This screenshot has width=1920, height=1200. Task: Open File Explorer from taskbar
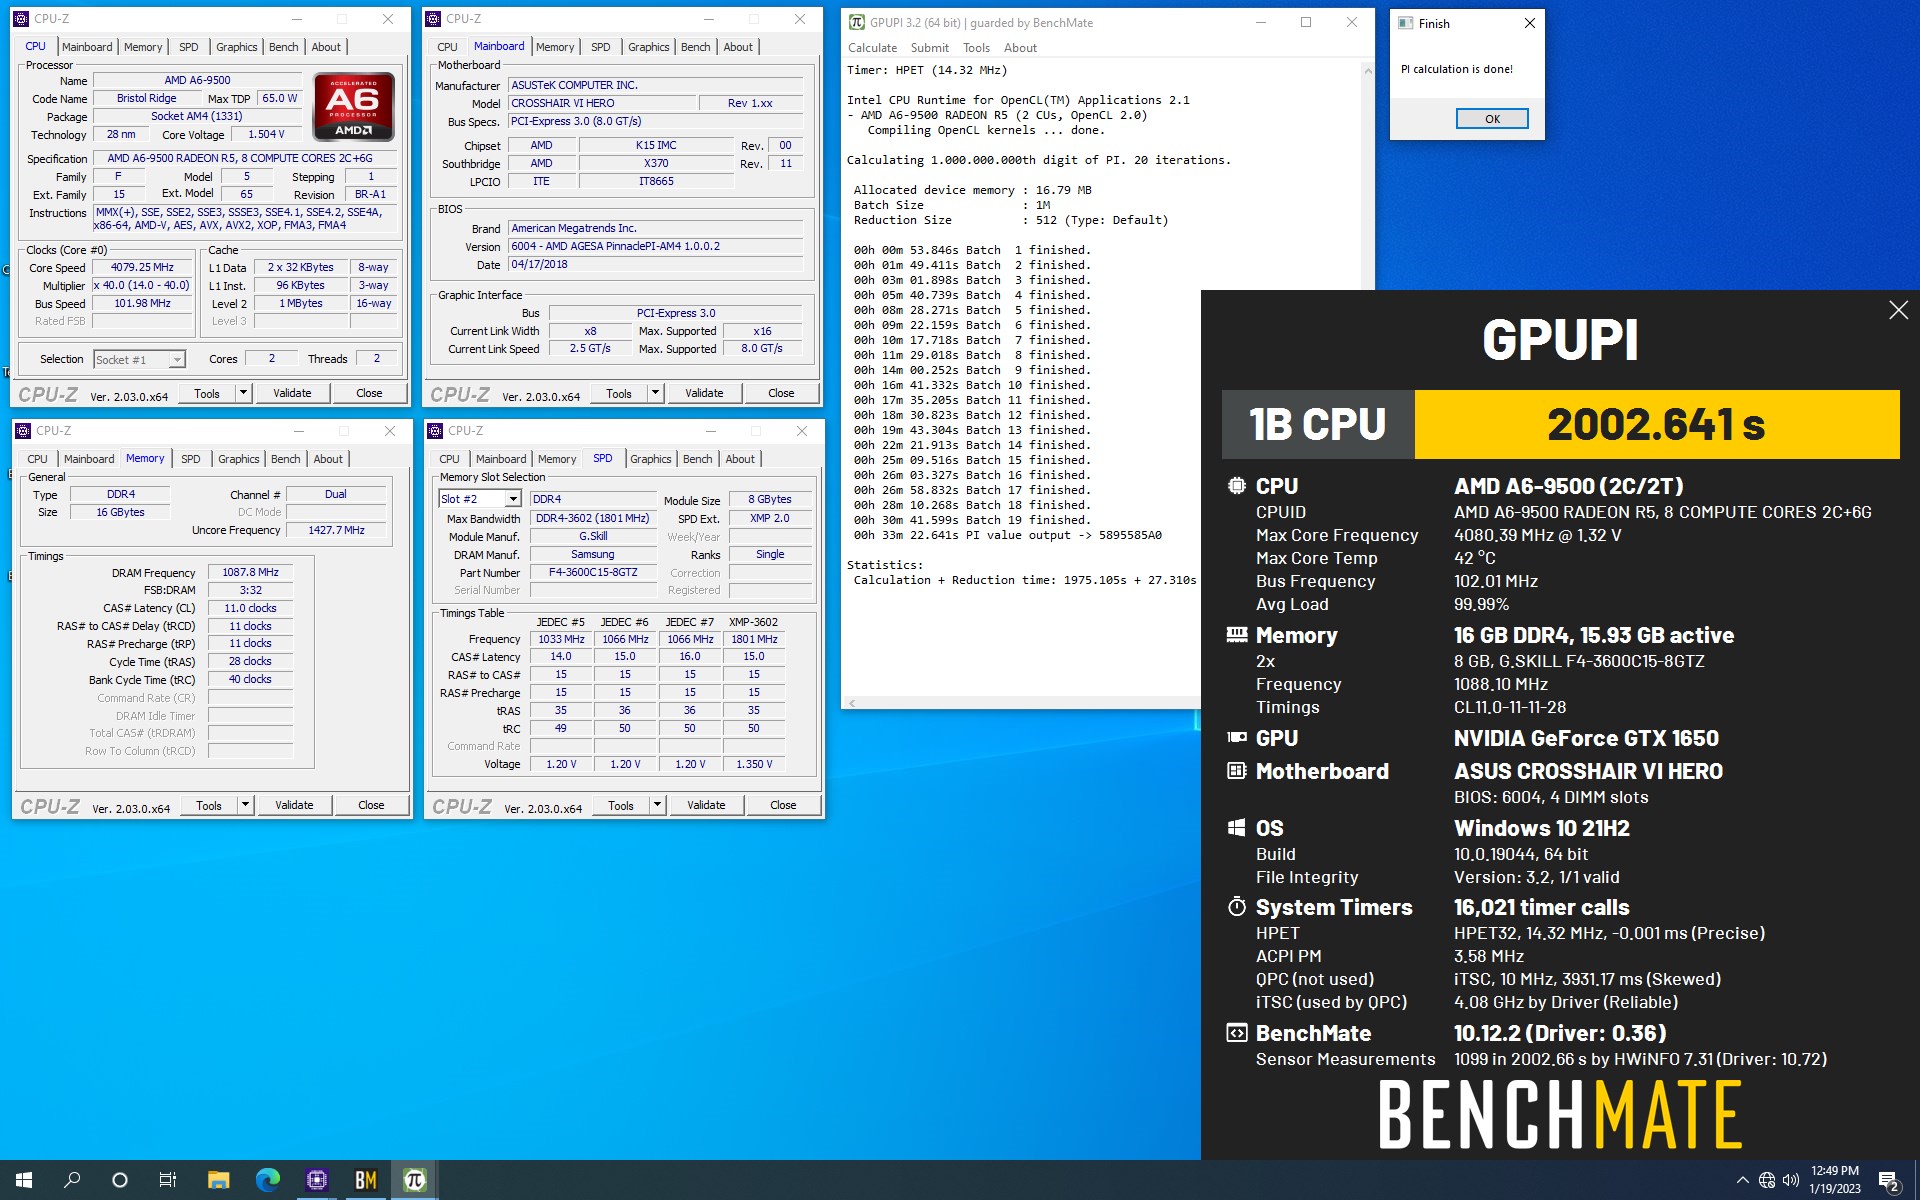[x=218, y=1180]
